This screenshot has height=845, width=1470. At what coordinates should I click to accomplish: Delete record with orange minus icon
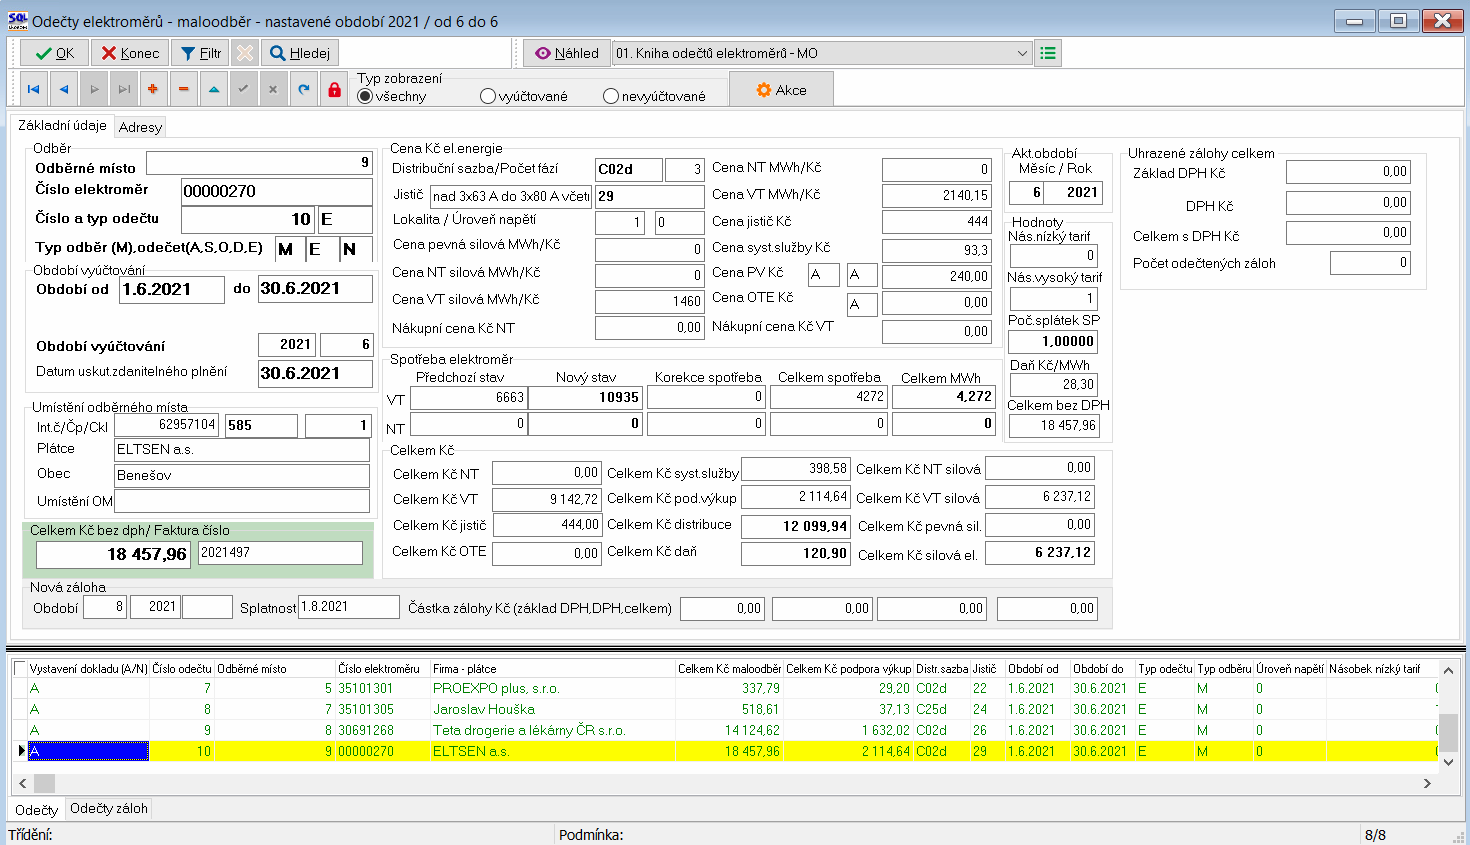[184, 90]
